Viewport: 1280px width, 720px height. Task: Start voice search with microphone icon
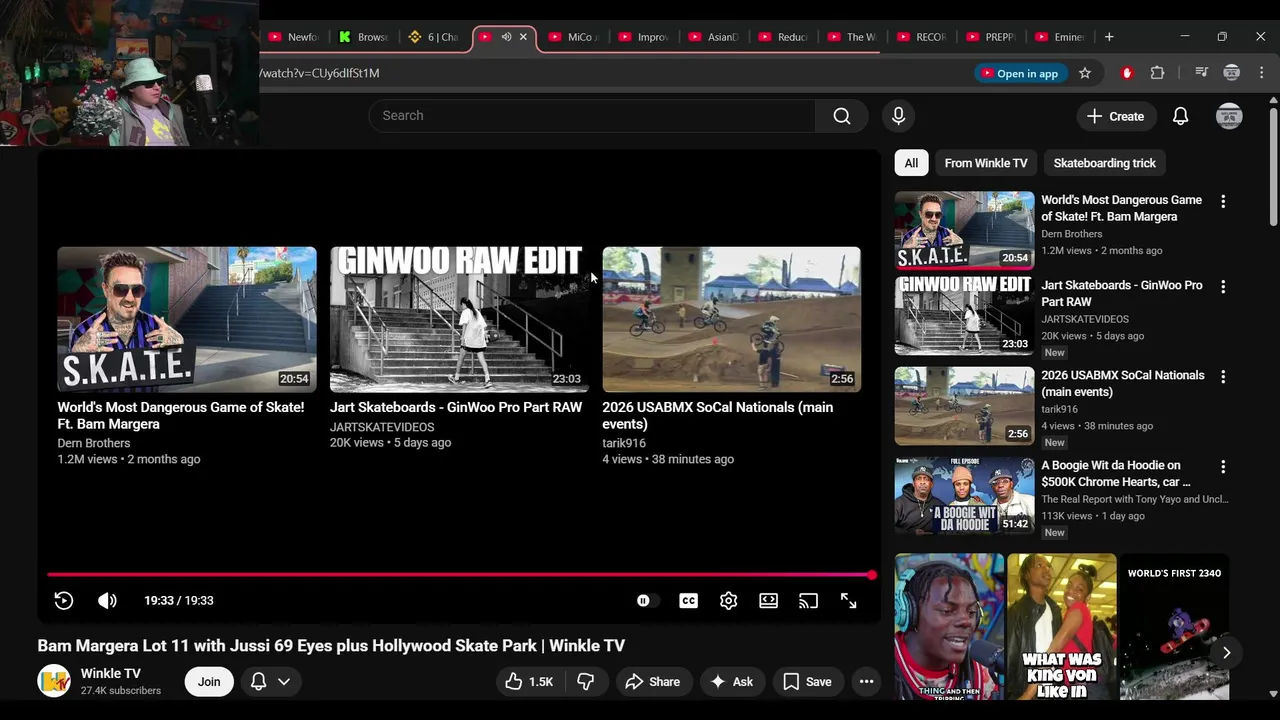click(x=898, y=116)
